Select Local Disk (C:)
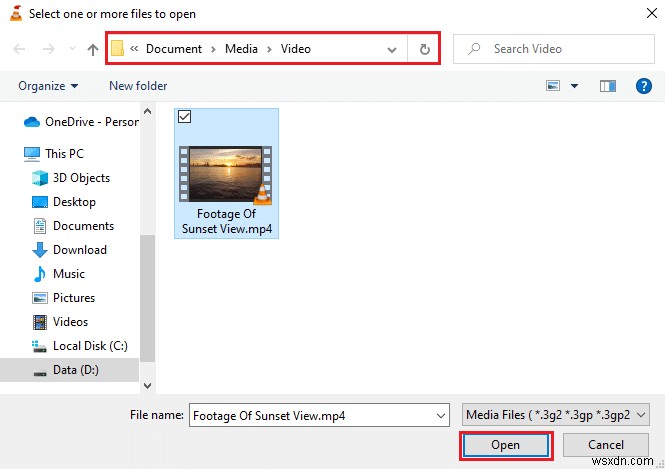The height and width of the screenshot is (471, 665). tap(79, 346)
